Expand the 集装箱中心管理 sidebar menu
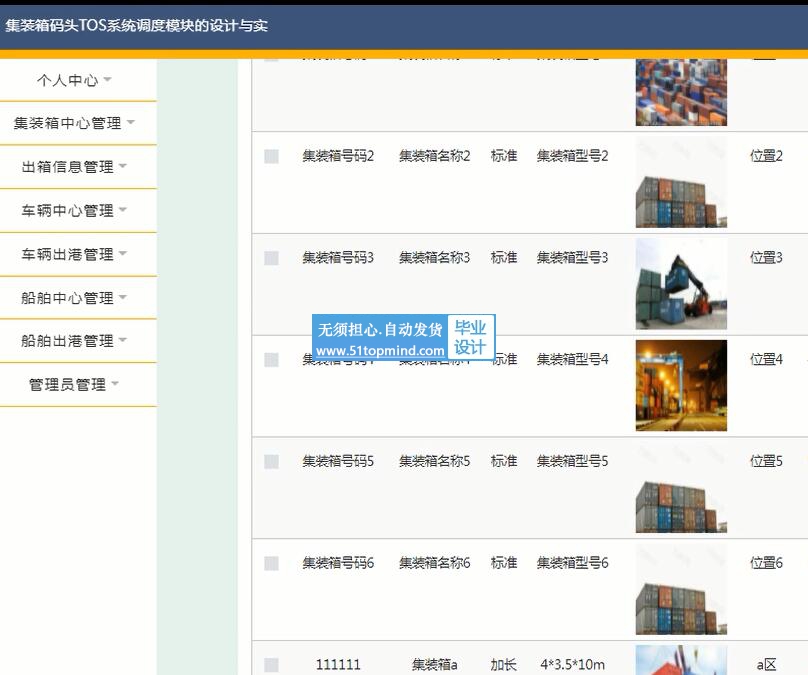The image size is (808, 675). tap(74, 123)
